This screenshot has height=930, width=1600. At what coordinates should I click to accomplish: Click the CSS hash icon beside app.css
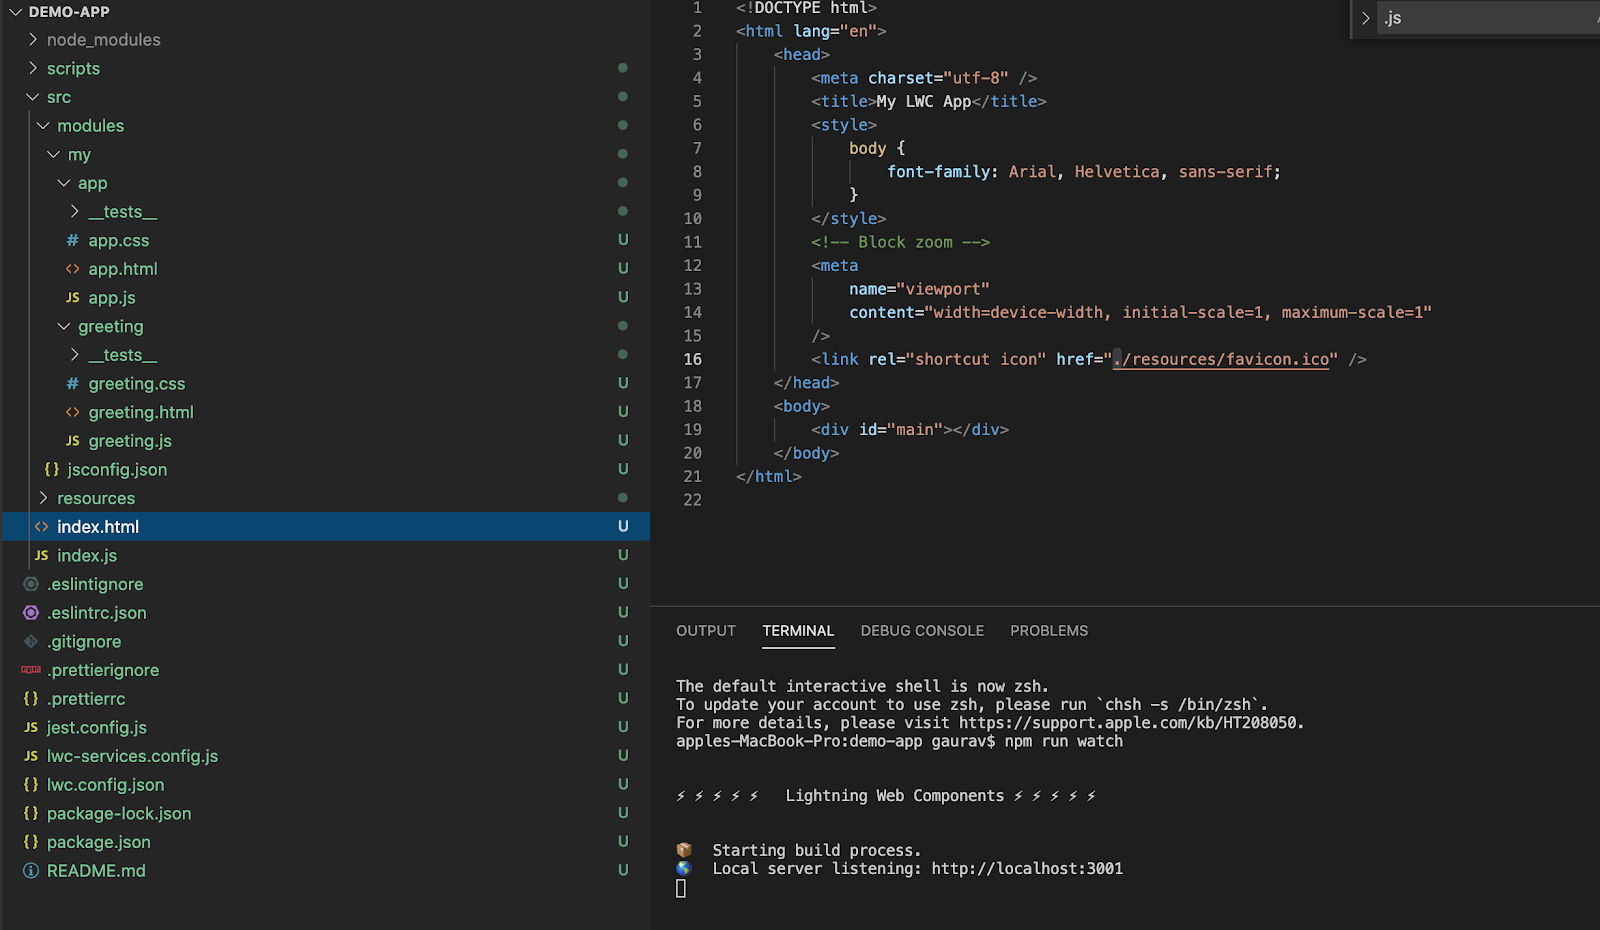(x=72, y=241)
